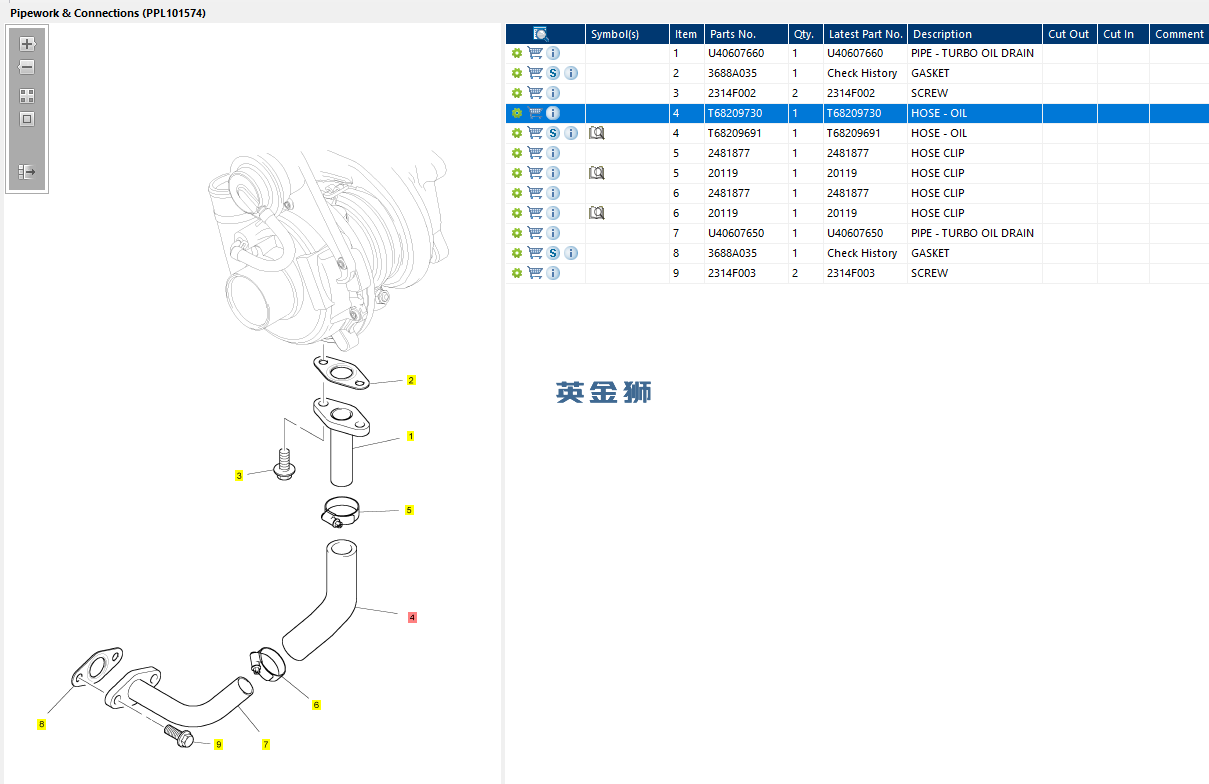
Task: Select callout 8 by the lower gasket
Action: point(41,724)
